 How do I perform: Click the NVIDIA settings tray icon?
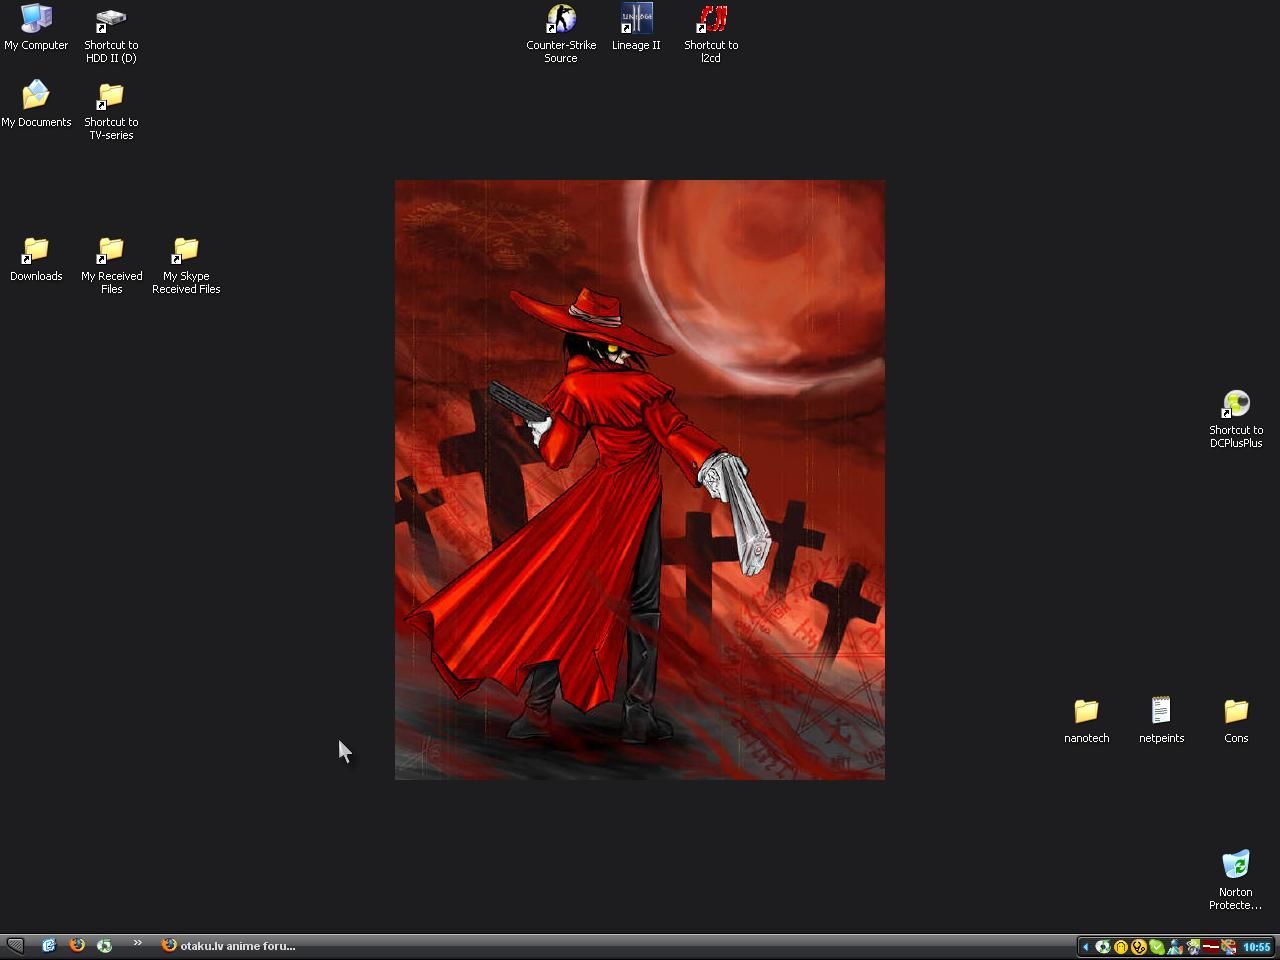(x=1193, y=947)
